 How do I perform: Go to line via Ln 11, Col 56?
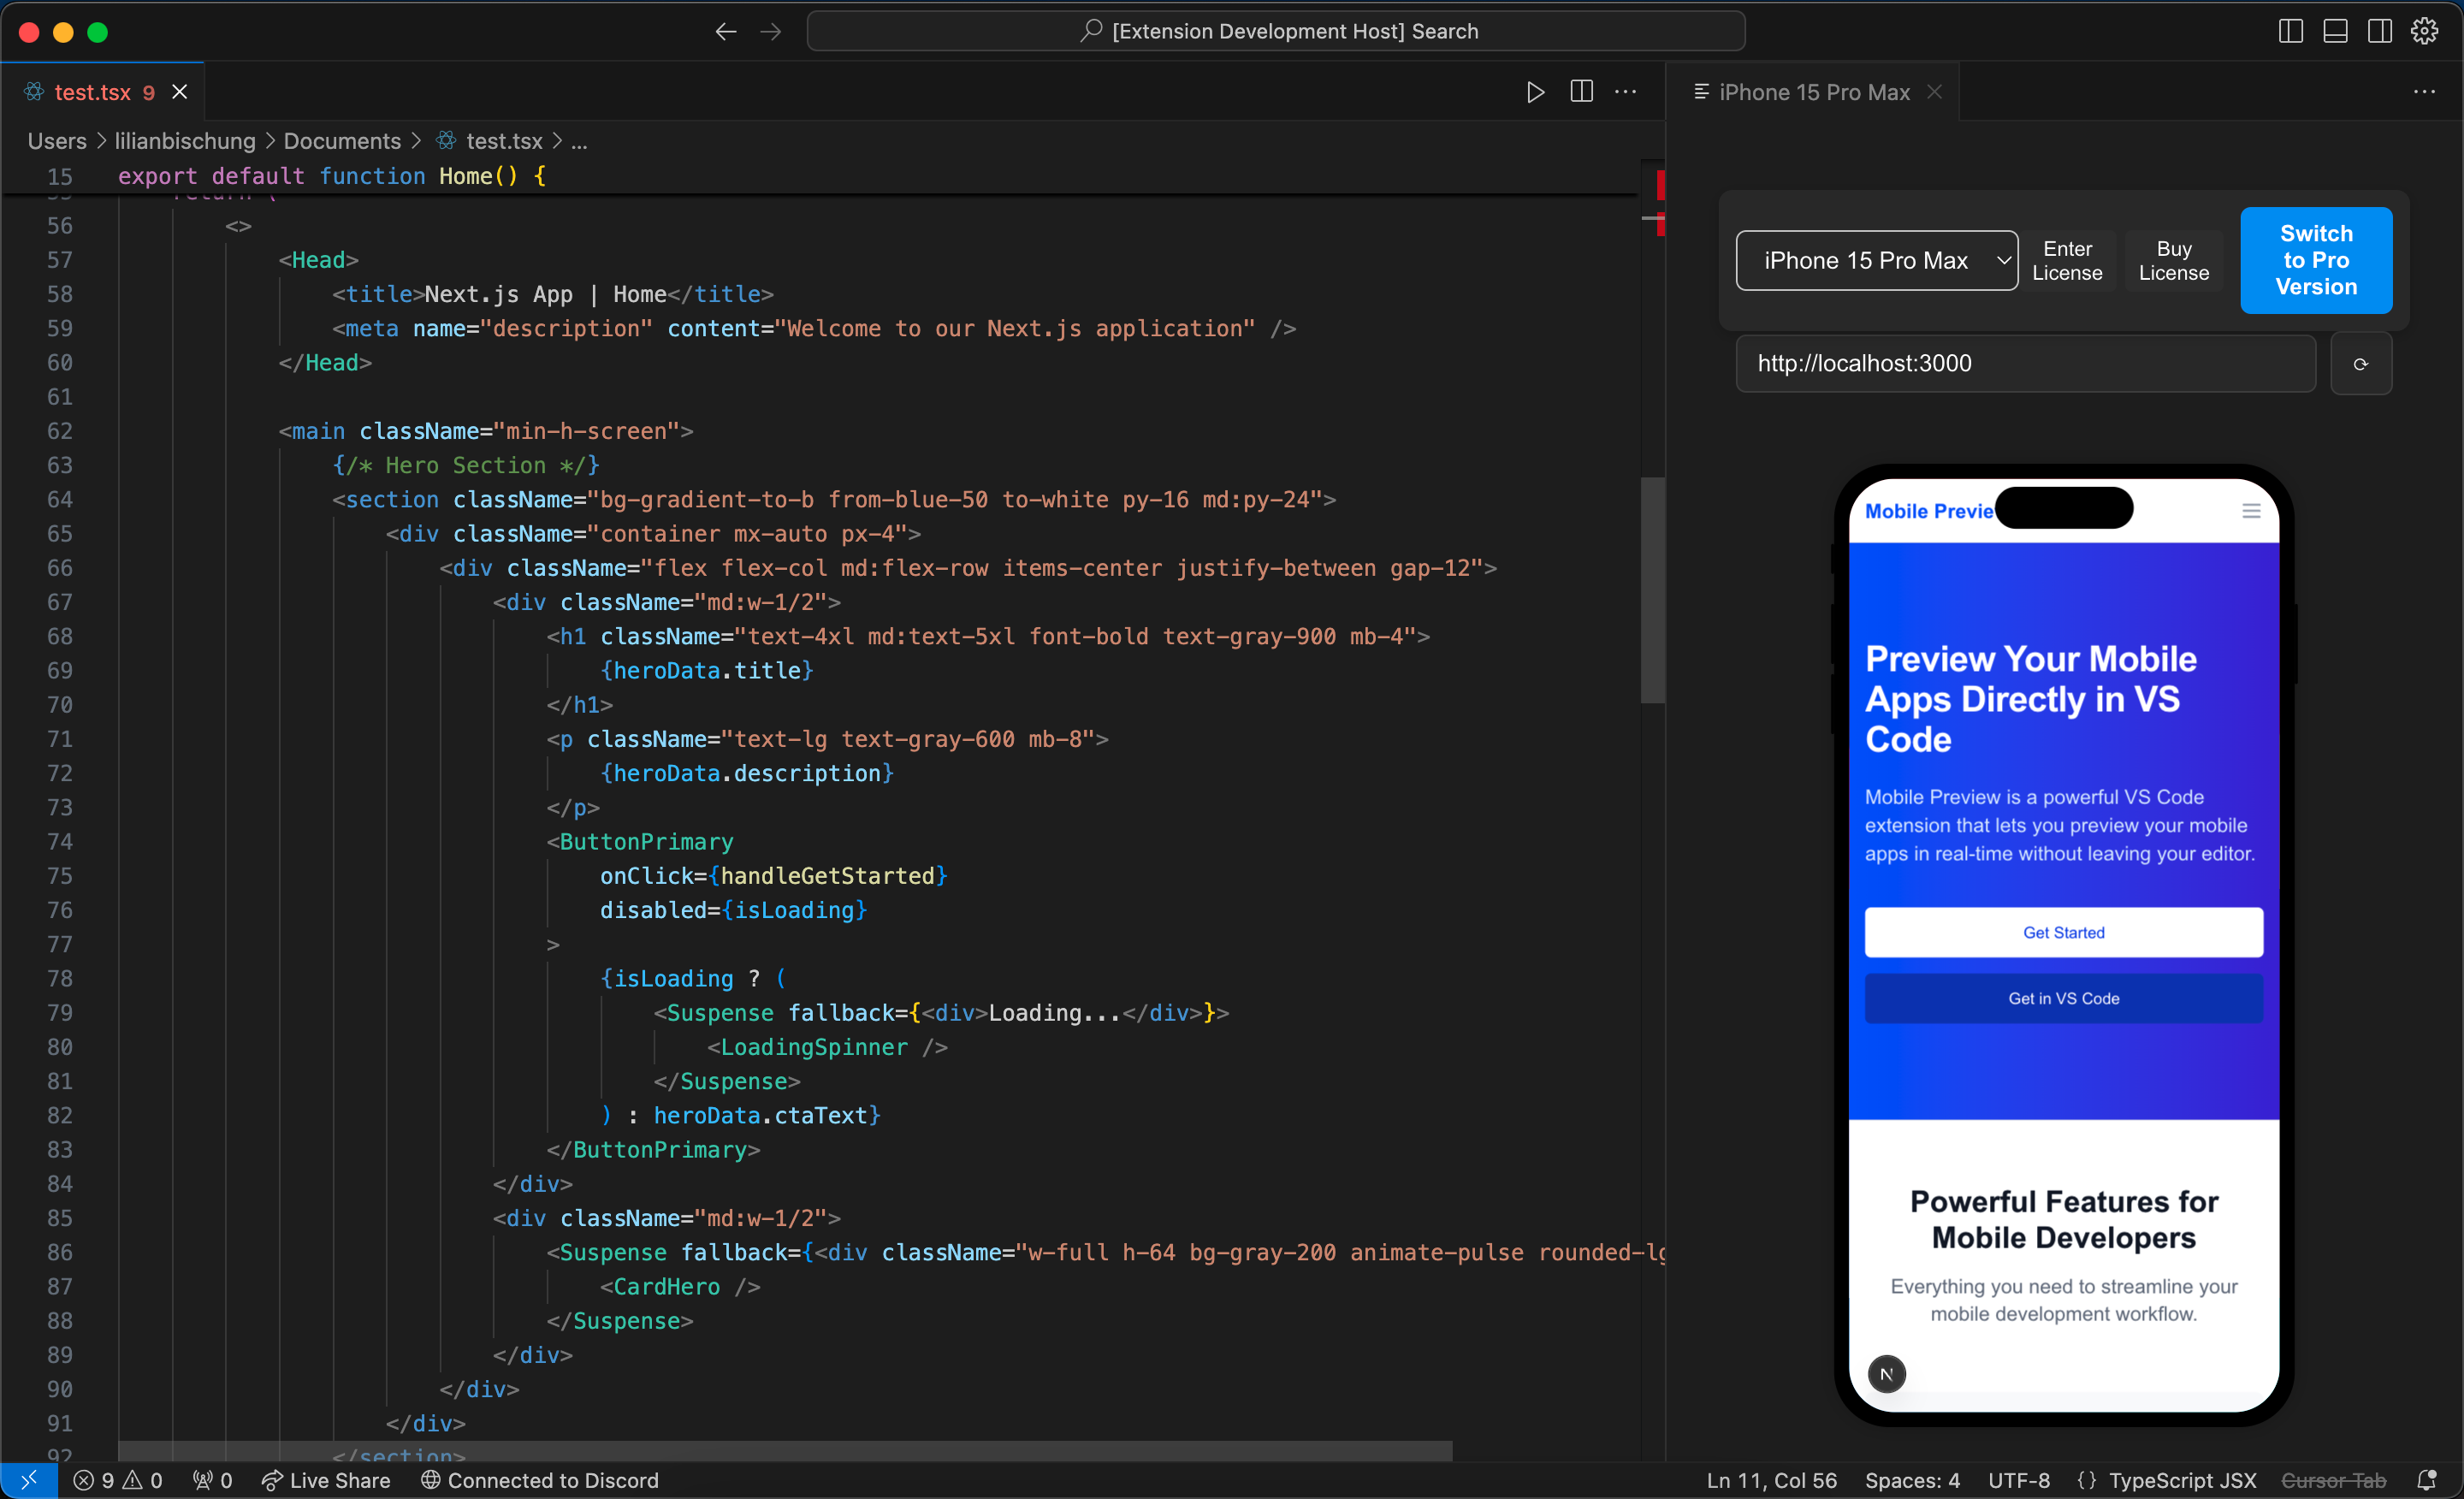[1771, 1480]
